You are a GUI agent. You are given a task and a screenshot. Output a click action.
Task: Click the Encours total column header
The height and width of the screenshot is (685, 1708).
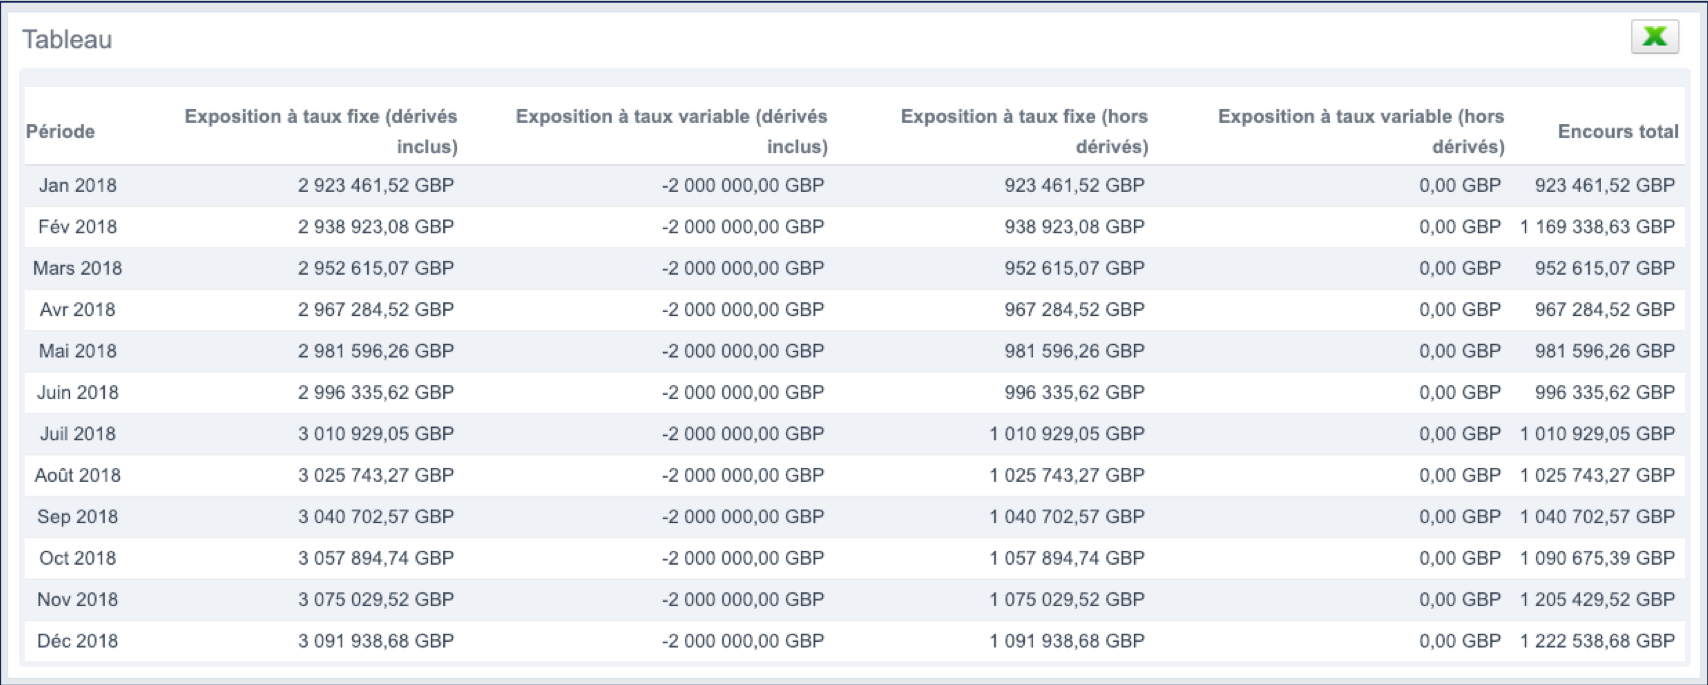click(x=1618, y=131)
